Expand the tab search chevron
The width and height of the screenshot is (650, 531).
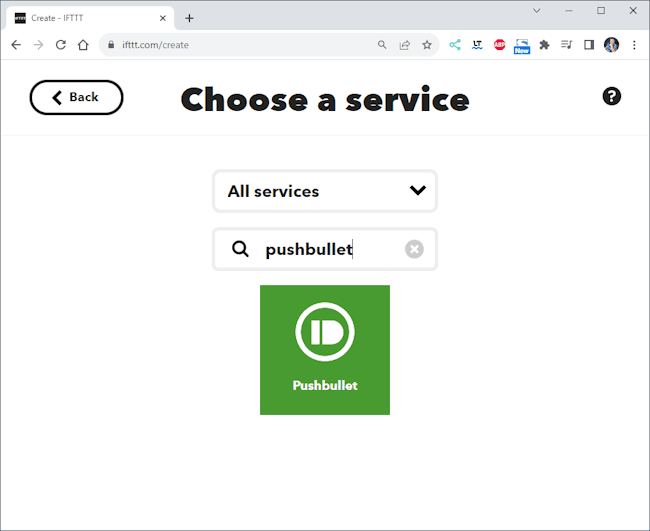[x=537, y=11]
